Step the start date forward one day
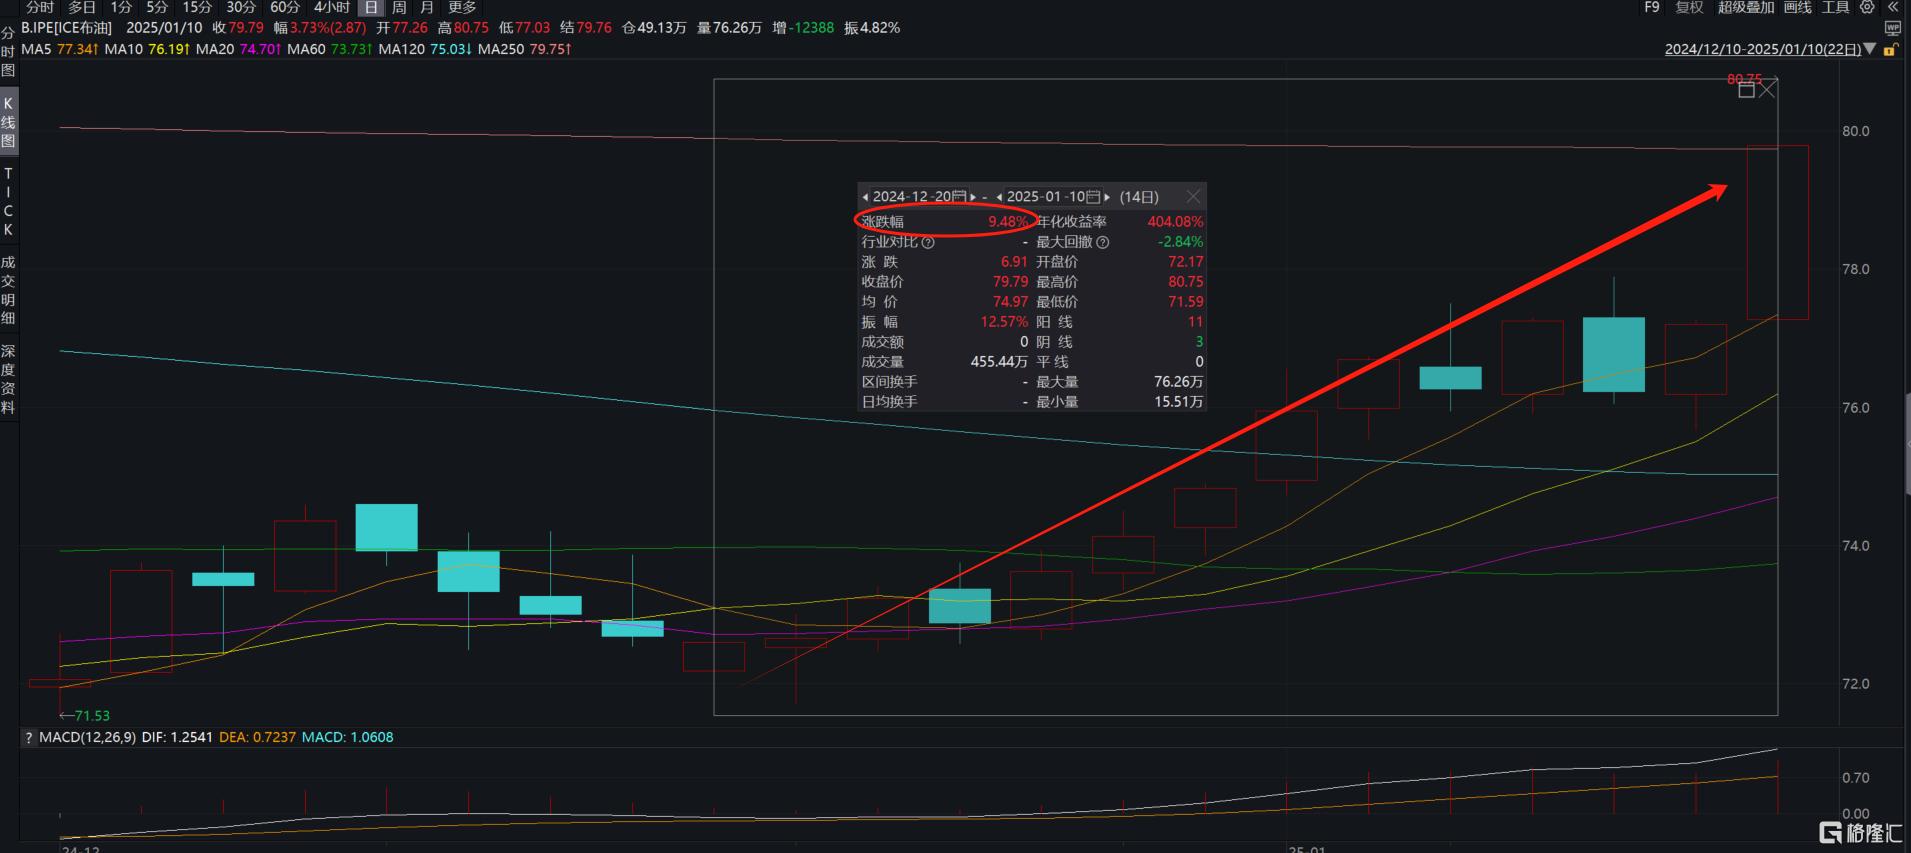This screenshot has height=853, width=1911. [973, 197]
